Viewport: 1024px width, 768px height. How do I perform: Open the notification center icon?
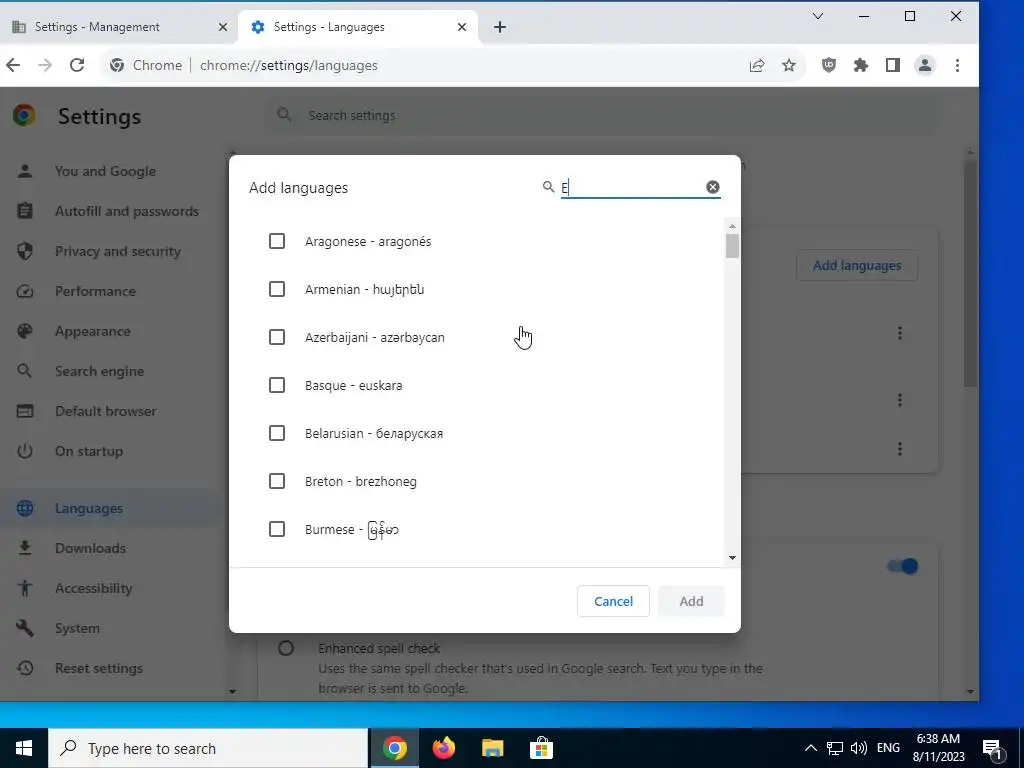coord(992,748)
